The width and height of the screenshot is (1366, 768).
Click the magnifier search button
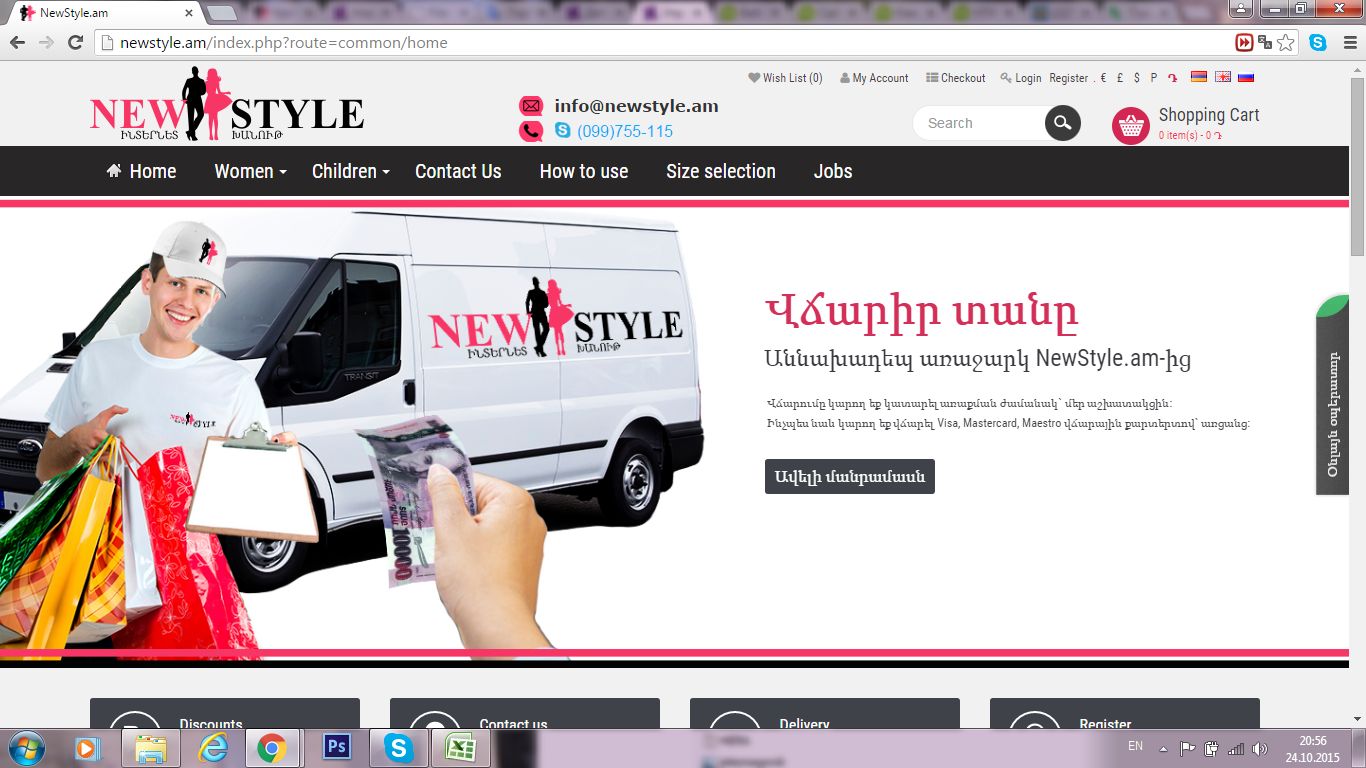coord(1063,123)
